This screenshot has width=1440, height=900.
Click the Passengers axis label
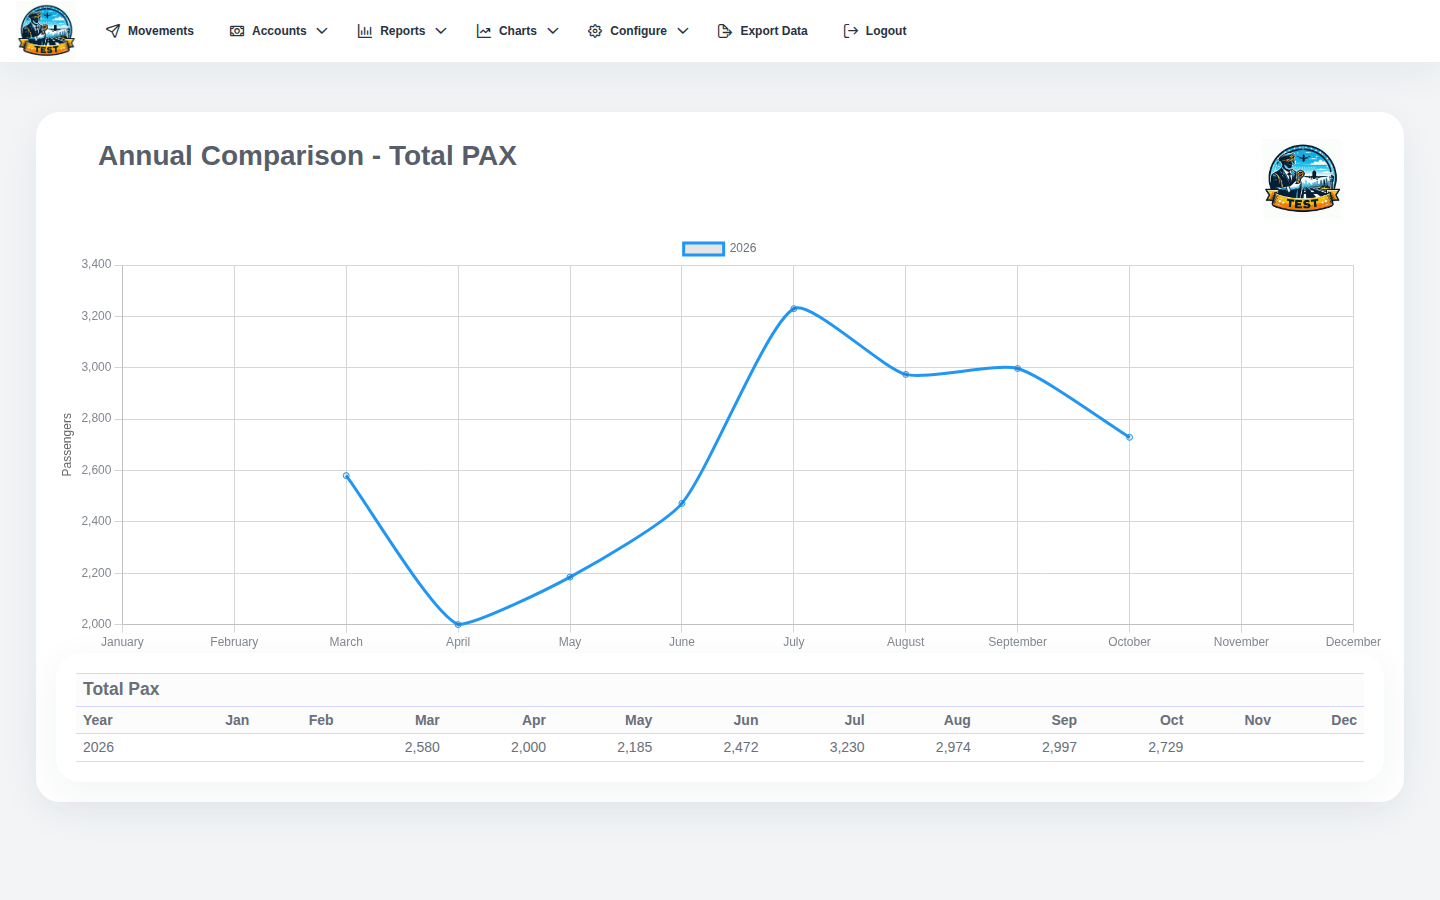coord(67,444)
